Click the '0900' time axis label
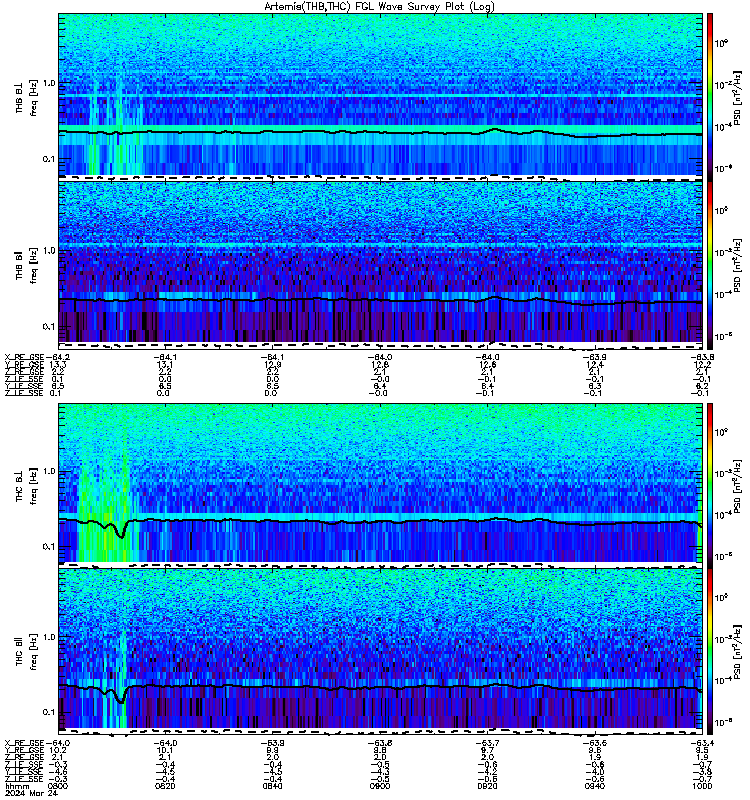 [381, 786]
